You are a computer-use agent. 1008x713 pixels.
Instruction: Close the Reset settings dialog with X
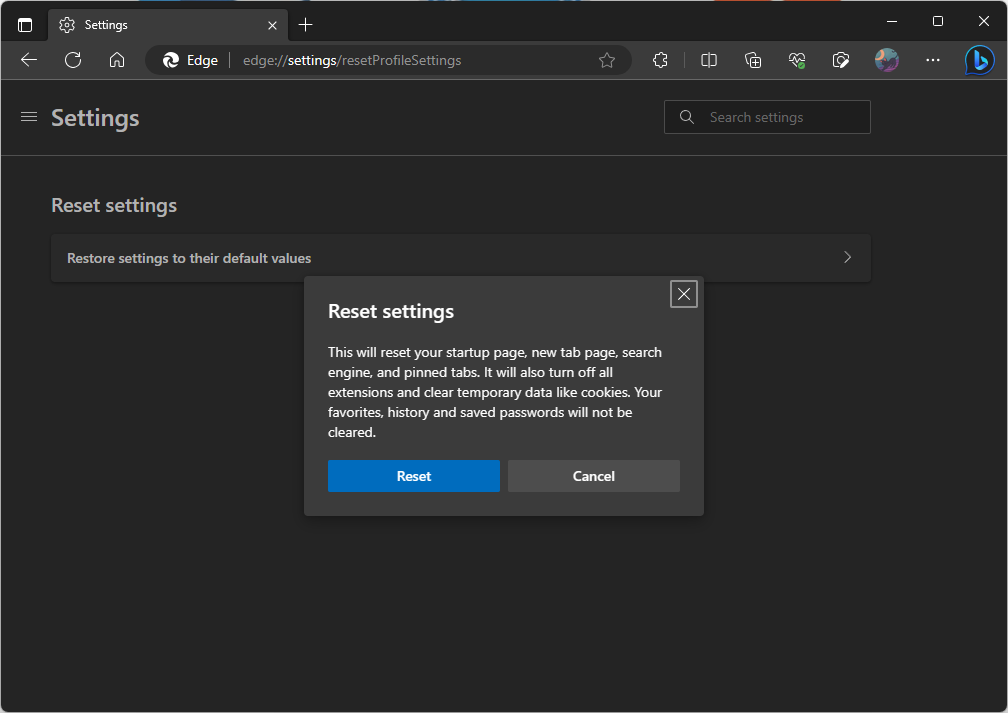tap(684, 294)
